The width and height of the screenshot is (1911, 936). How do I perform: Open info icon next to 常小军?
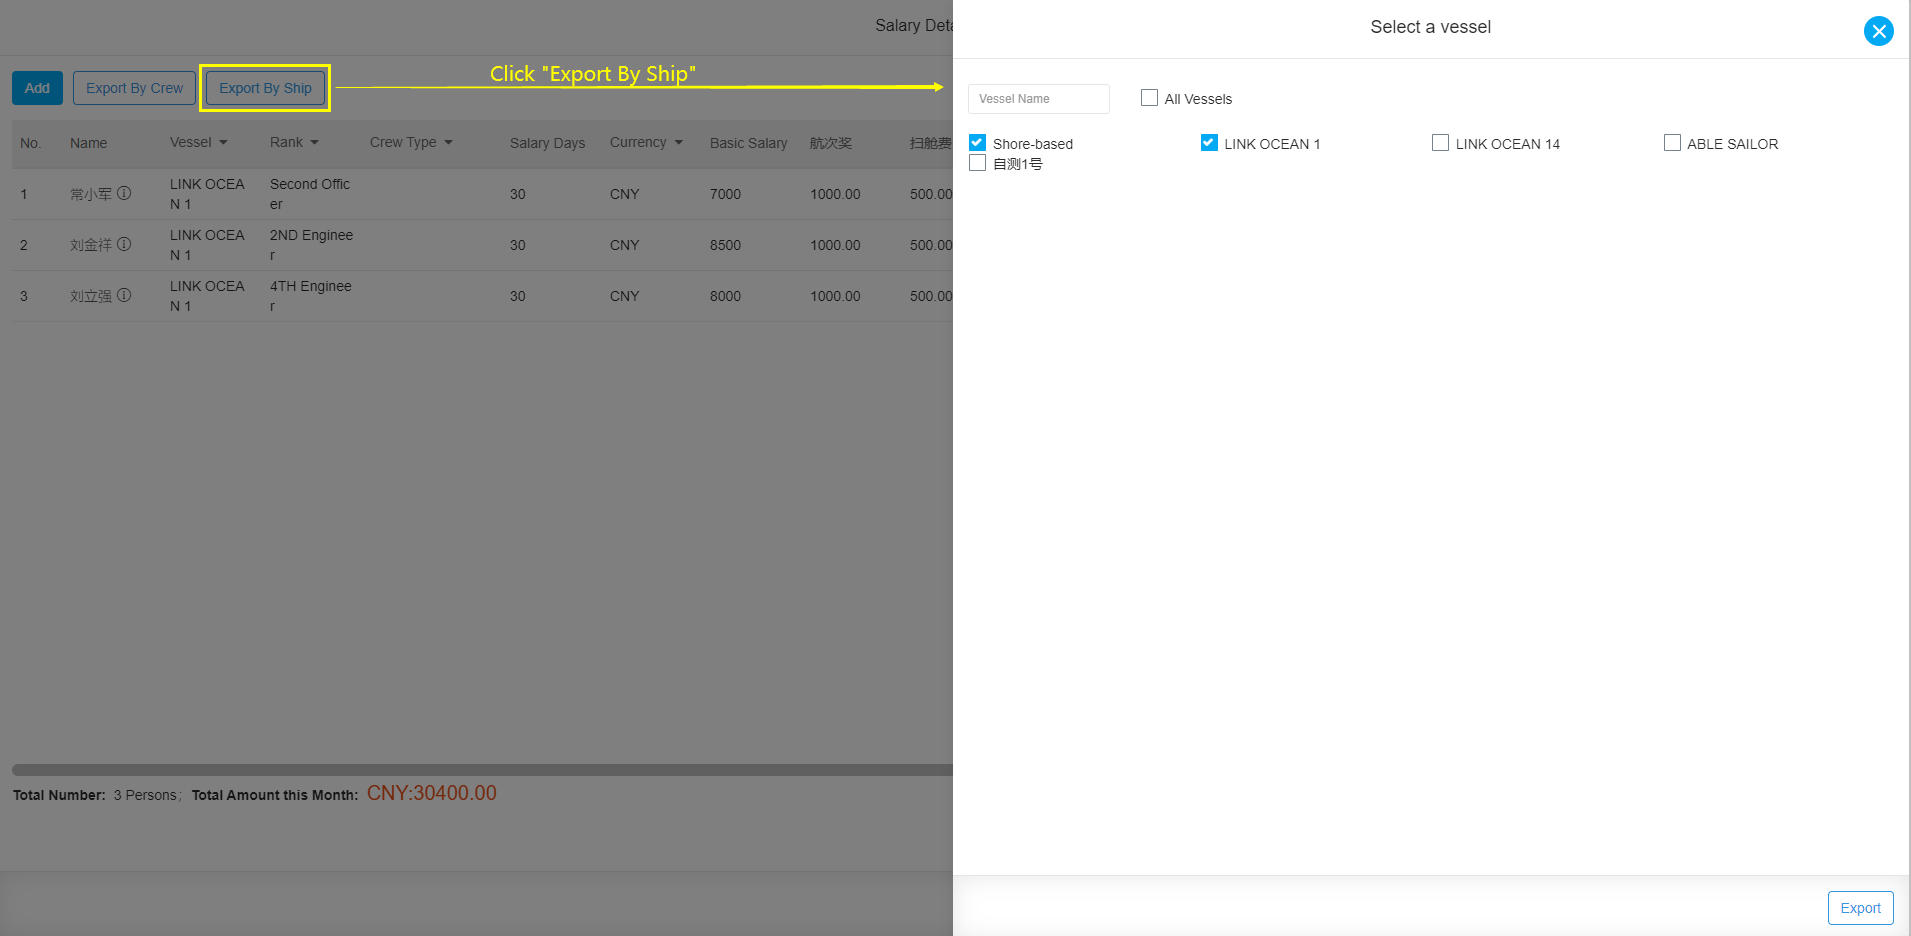[x=124, y=193]
